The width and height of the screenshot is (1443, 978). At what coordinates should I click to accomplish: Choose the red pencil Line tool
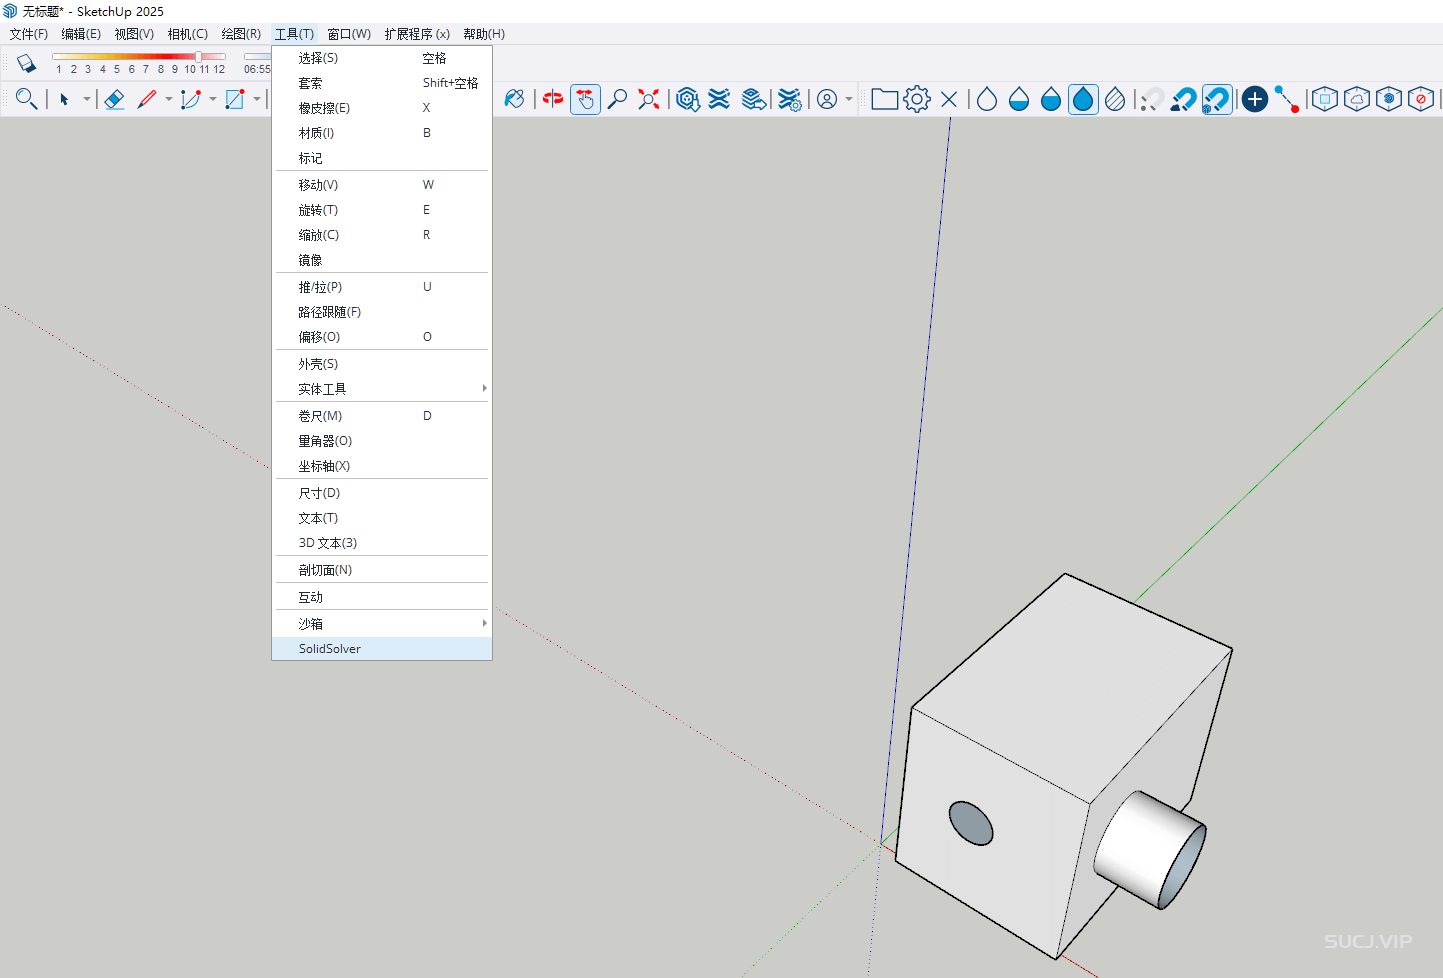tap(147, 99)
